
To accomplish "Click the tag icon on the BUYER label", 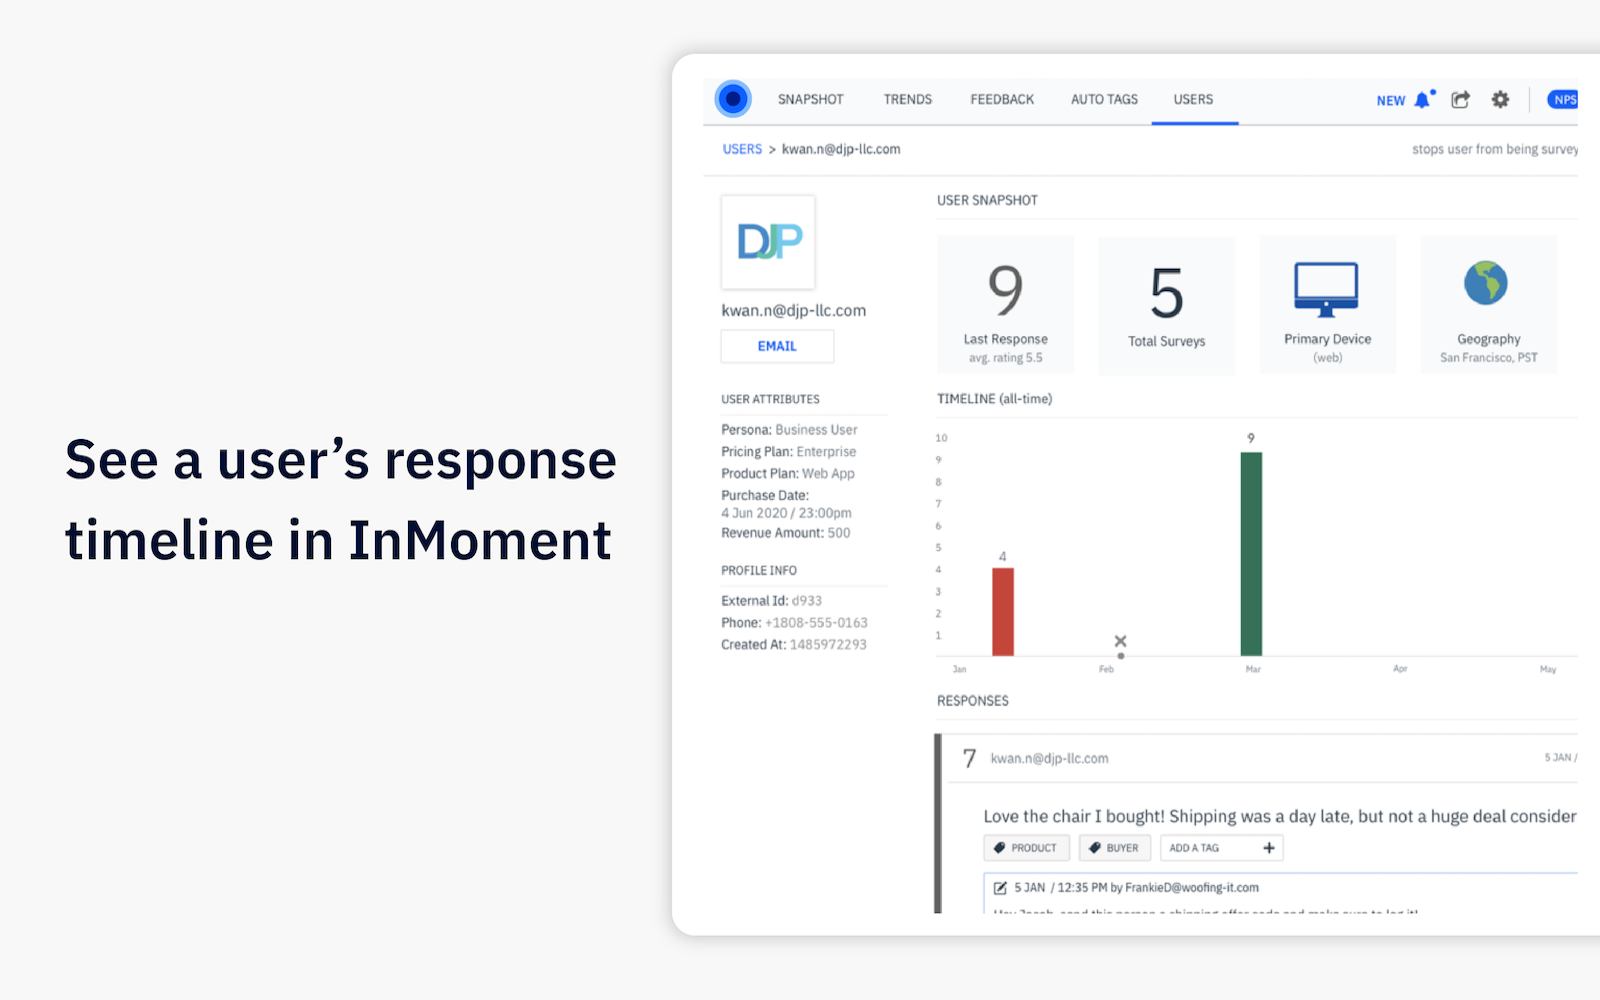I will 1095,847.
